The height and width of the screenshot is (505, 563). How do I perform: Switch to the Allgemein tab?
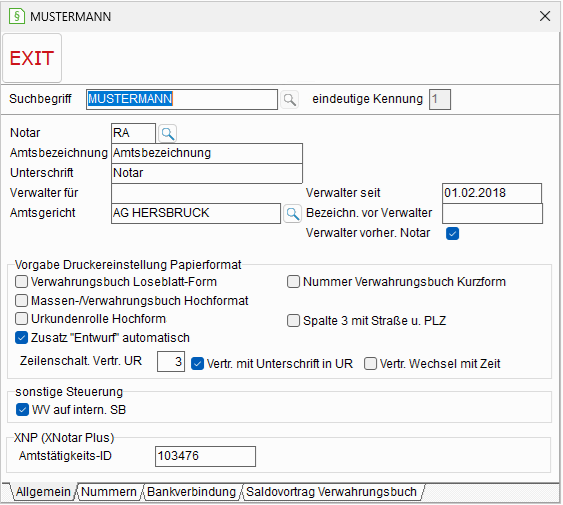tap(43, 492)
